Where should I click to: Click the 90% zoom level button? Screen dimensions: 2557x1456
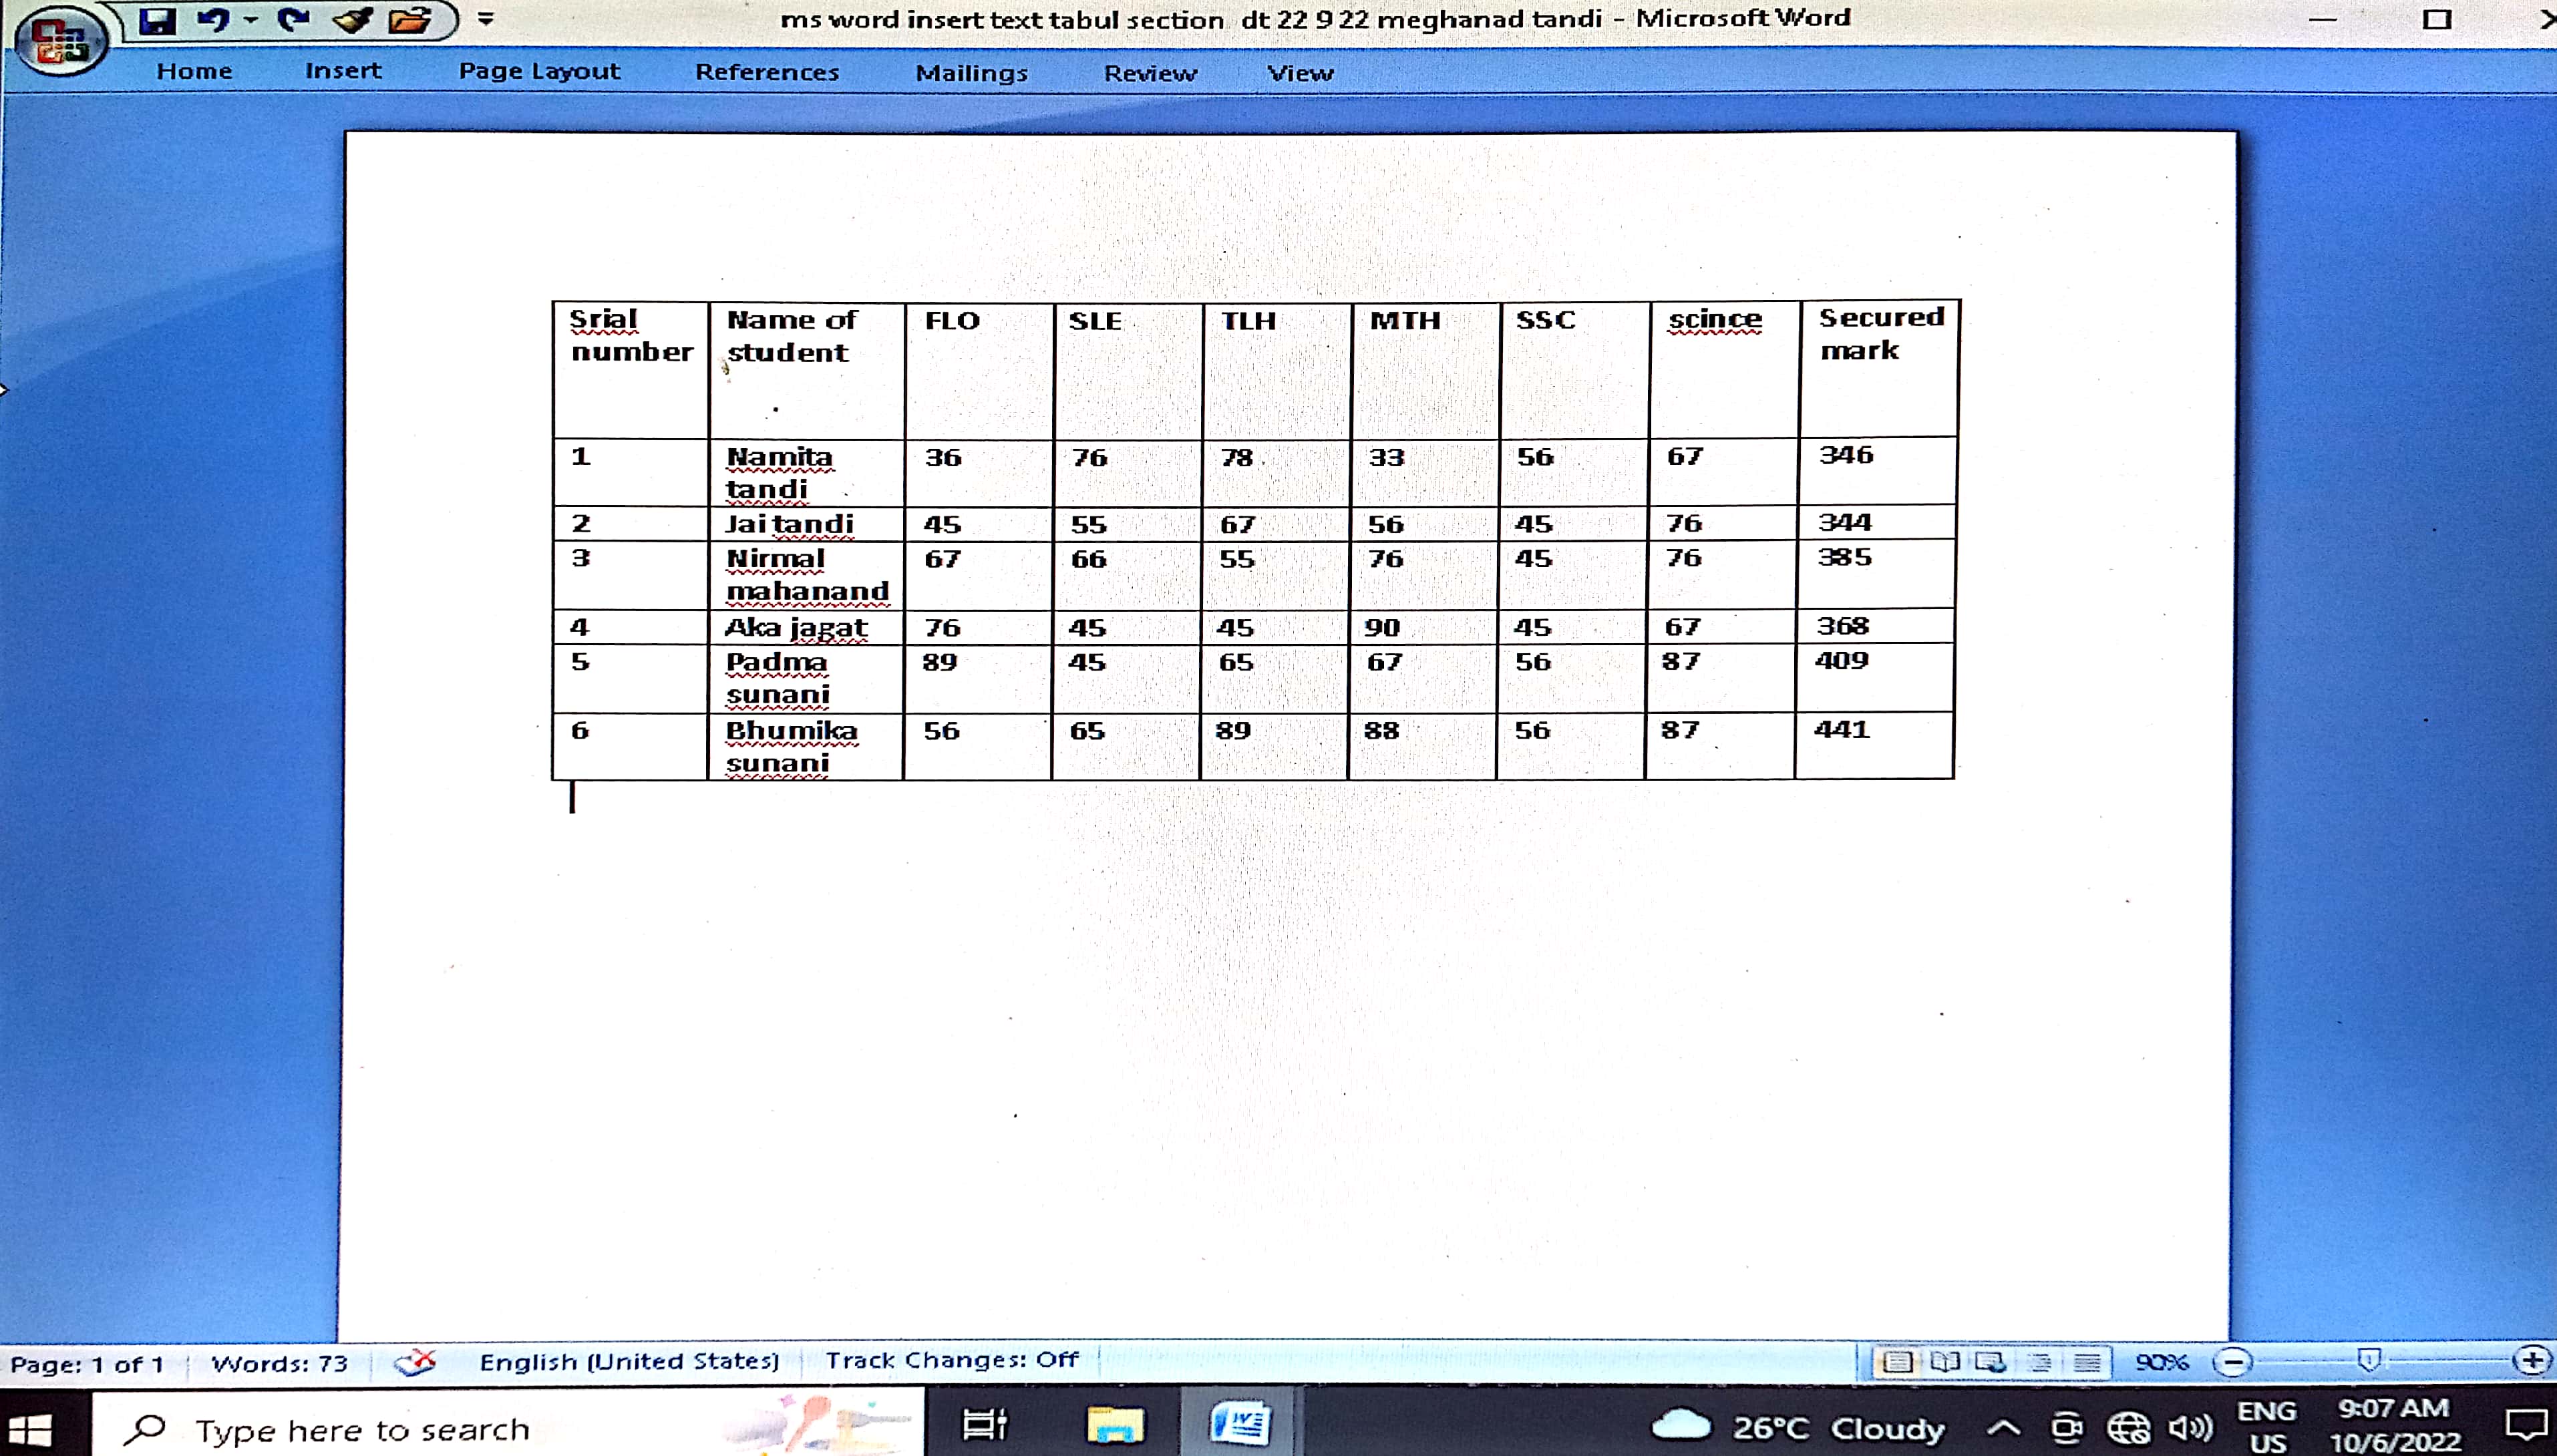pyautogui.click(x=2162, y=1362)
